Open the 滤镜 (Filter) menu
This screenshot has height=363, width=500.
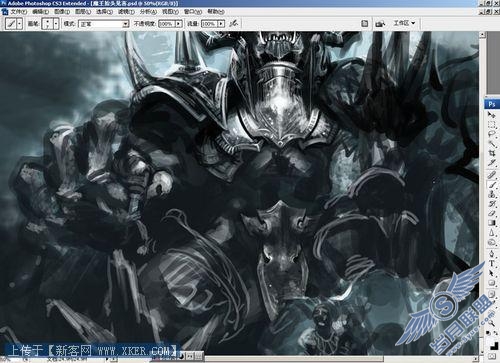pos(126,12)
